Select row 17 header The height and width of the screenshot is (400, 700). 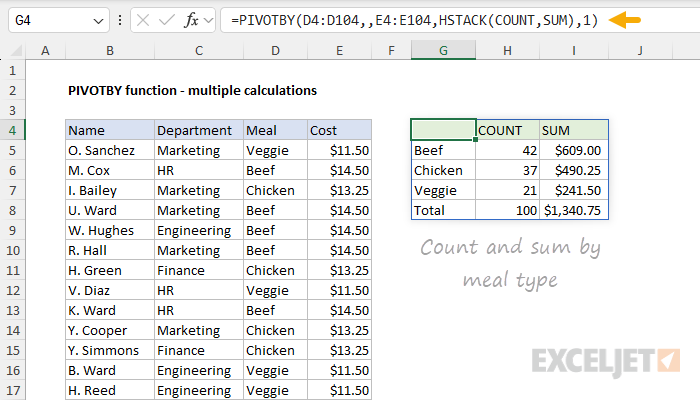(x=12, y=391)
